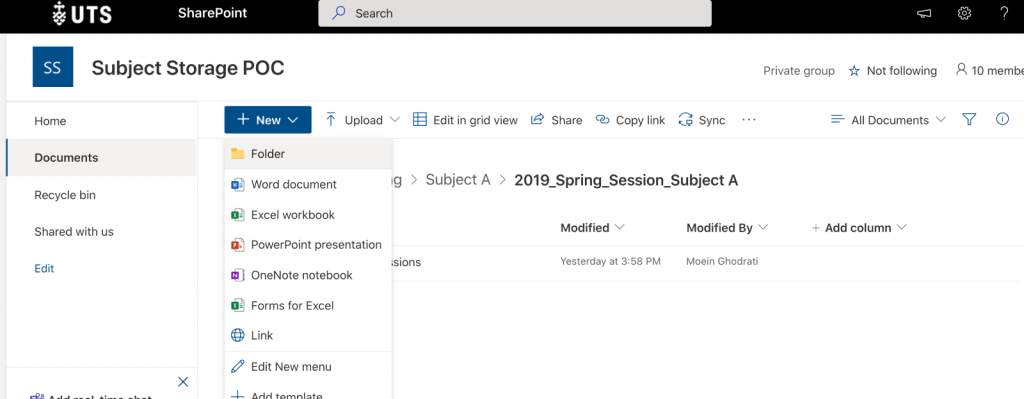Click the Moein Ghodrati name
1024x399 pixels.
coord(722,261)
